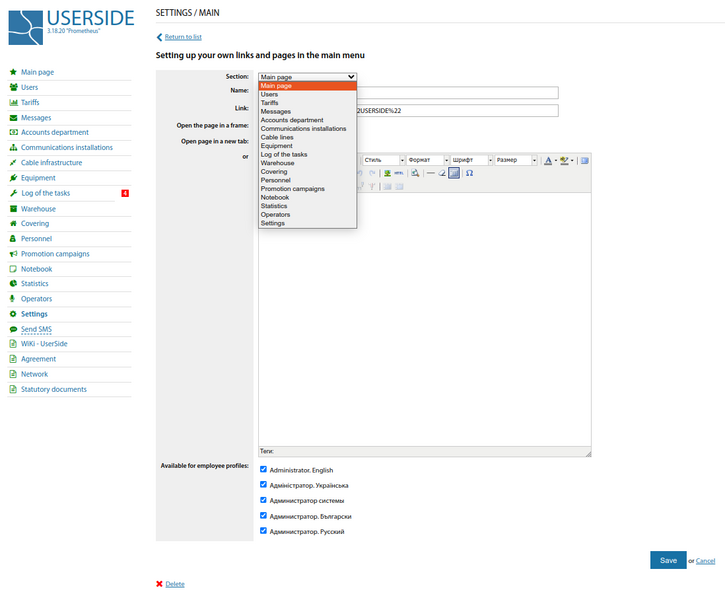Click the text color icon in editor
The height and width of the screenshot is (600, 725).
(x=548, y=160)
